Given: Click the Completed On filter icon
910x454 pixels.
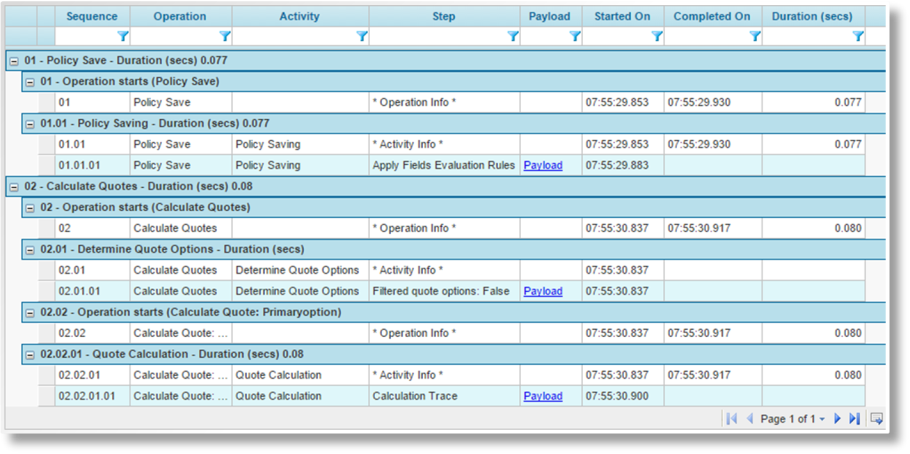Looking at the screenshot, I should point(755,36).
